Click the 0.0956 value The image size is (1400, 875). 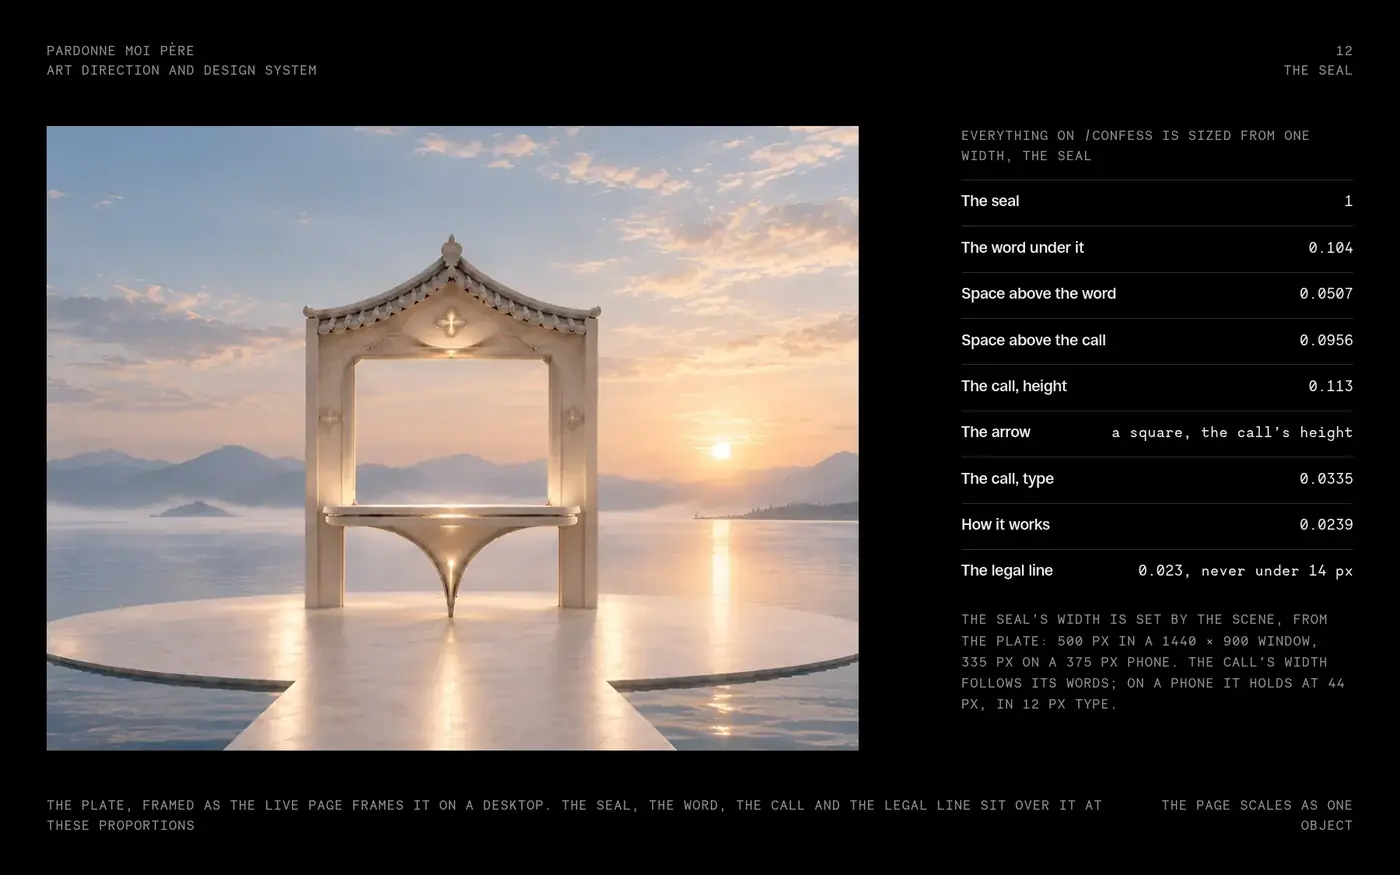[x=1326, y=340]
